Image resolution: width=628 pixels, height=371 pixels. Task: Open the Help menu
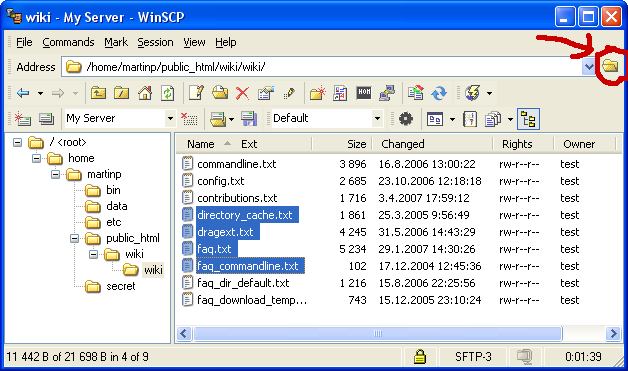coord(225,42)
